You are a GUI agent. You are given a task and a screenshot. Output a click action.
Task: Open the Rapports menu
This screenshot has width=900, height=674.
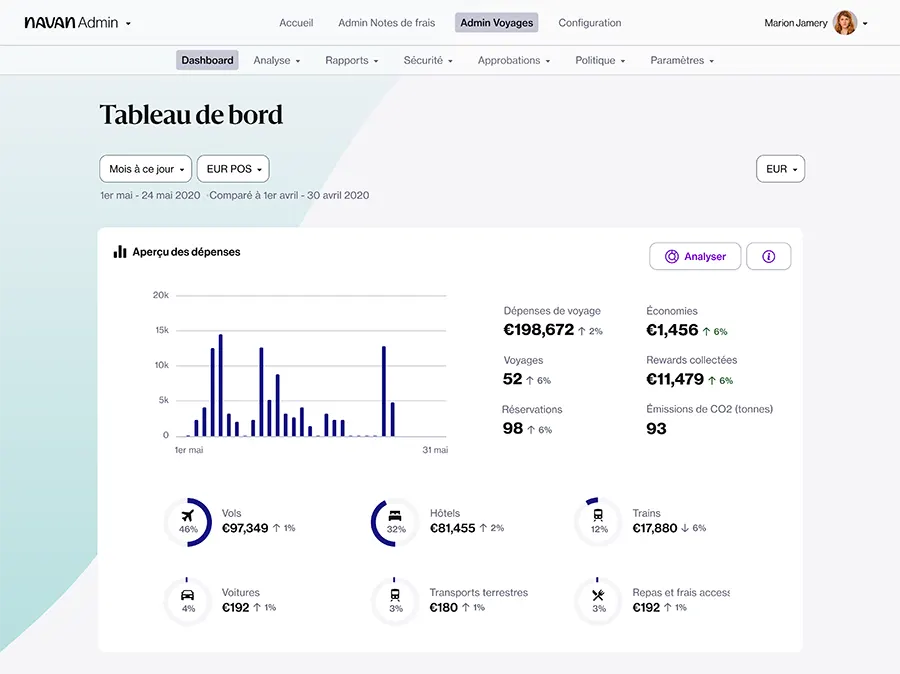(351, 60)
